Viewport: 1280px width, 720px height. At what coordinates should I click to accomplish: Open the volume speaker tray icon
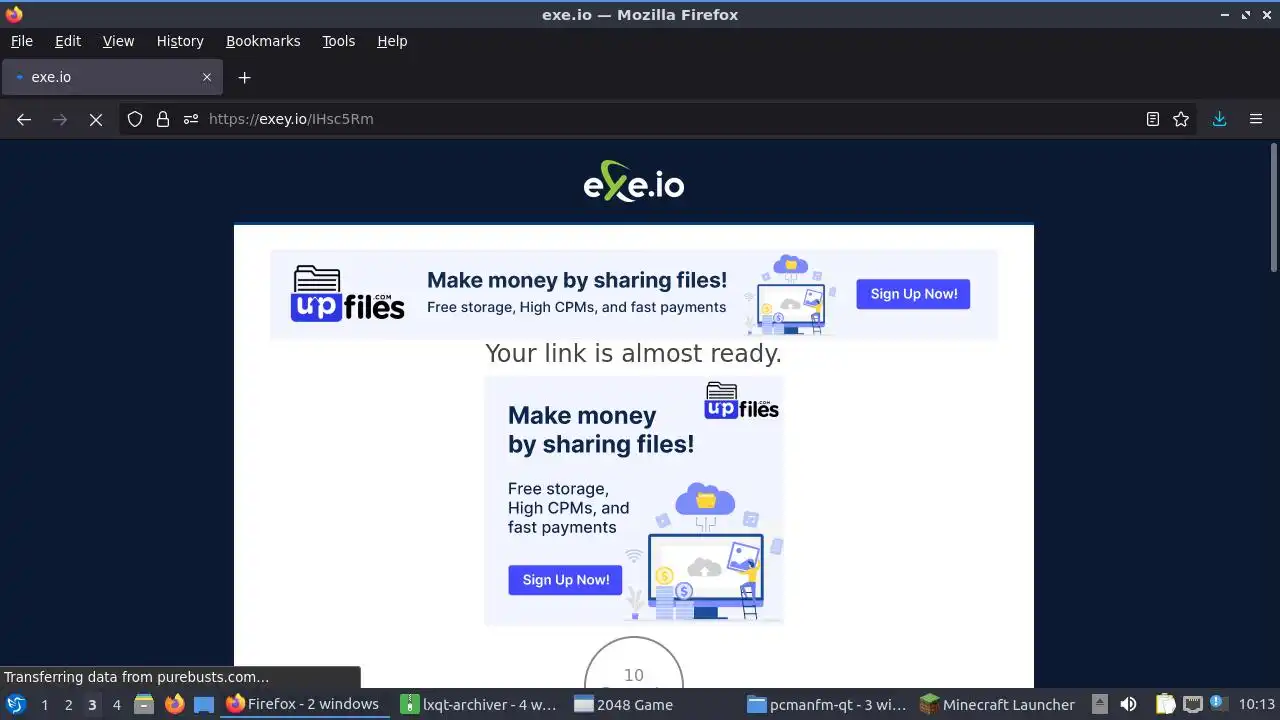tap(1128, 704)
